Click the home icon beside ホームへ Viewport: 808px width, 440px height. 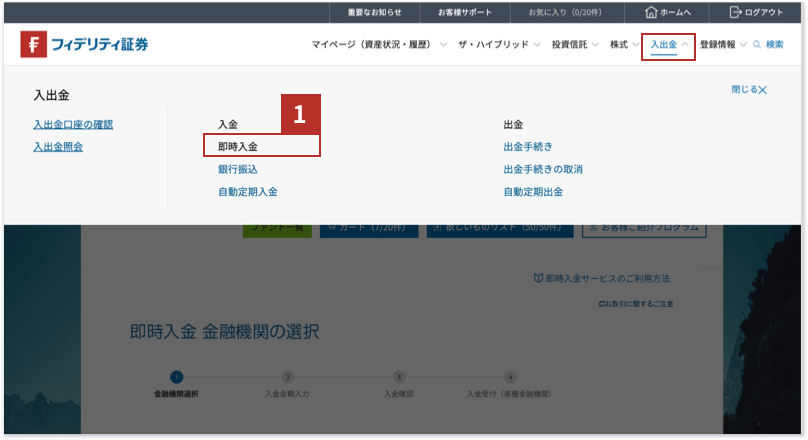click(651, 12)
